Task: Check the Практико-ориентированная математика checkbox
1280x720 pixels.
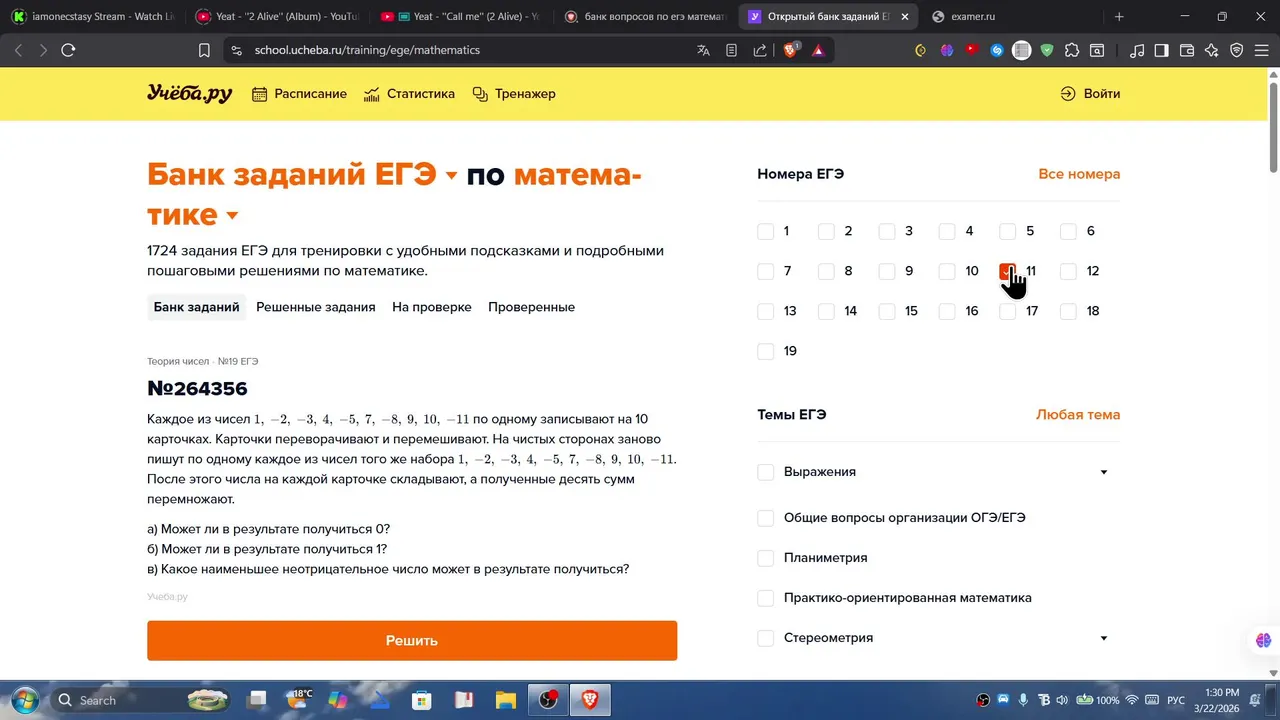Action: point(766,598)
